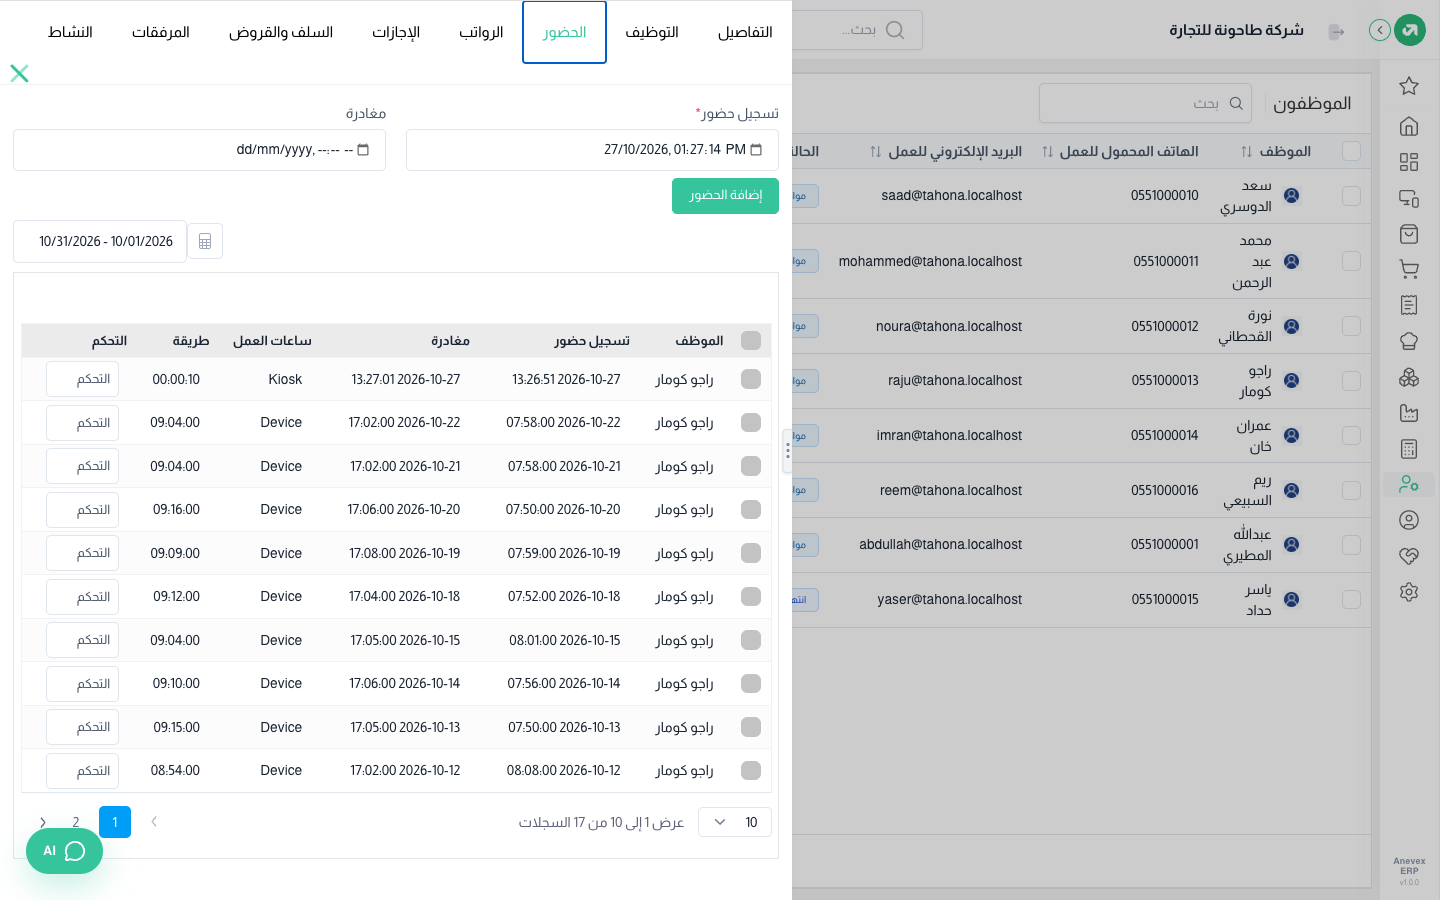This screenshot has height=900, width=1440.
Task: Open التحكم dropdown for the 2026-10-21 row
Action: click(82, 466)
